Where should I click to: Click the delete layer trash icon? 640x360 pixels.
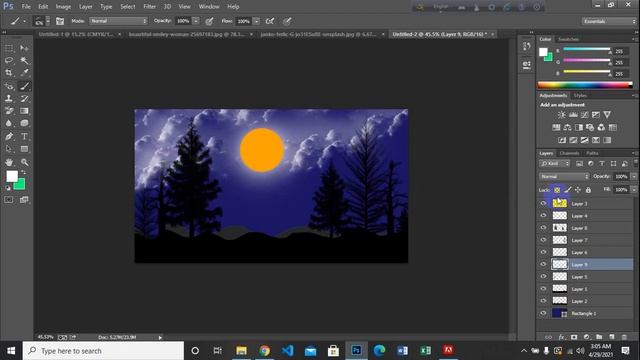[624, 337]
